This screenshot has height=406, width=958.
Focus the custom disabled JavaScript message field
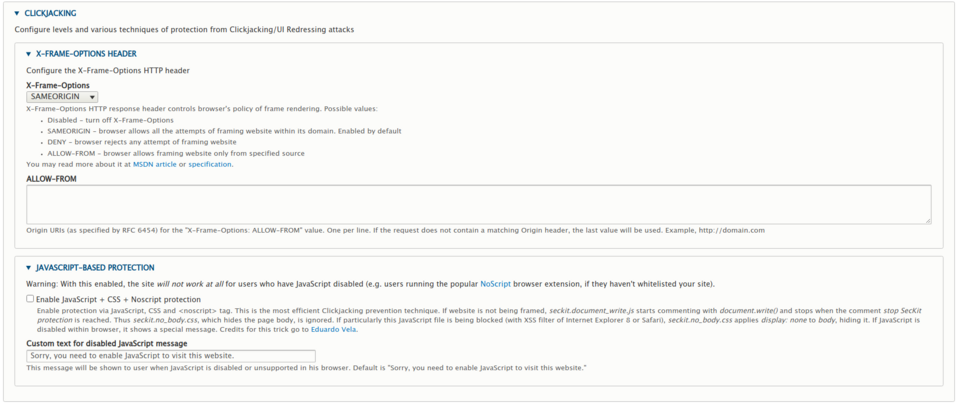[x=171, y=356]
